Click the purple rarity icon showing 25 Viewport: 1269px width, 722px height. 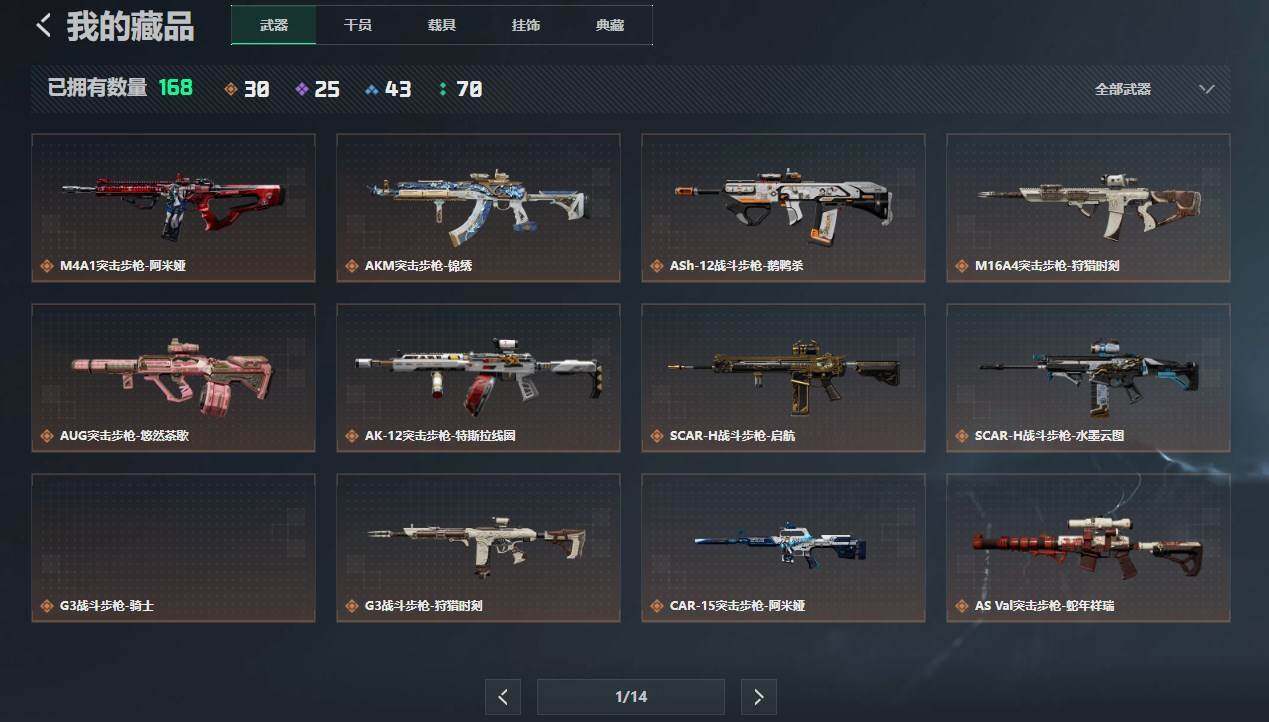tap(302, 90)
